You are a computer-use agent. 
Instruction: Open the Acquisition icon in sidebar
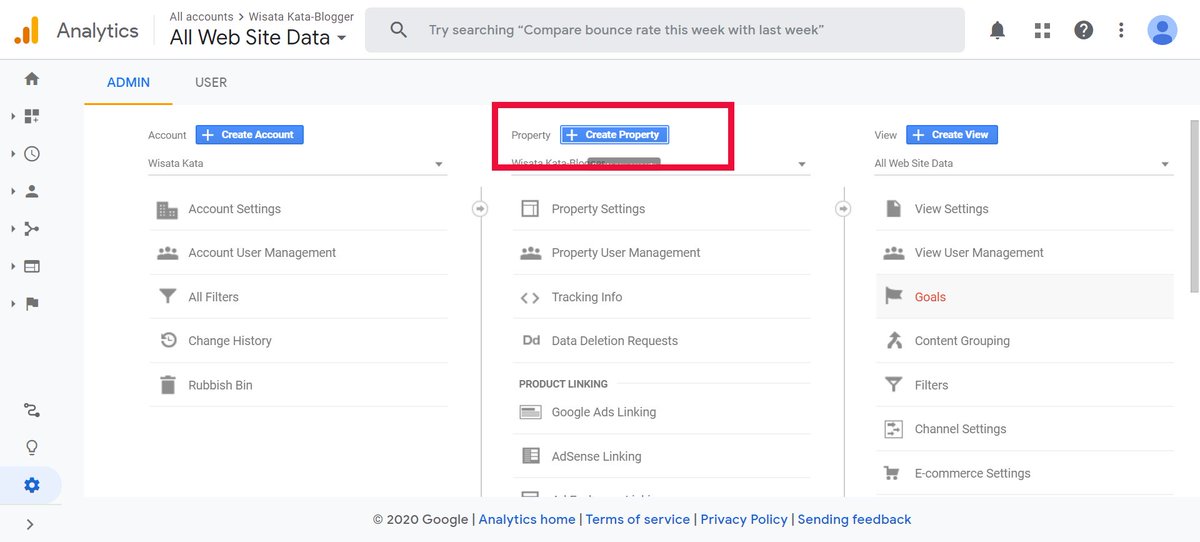[32, 229]
